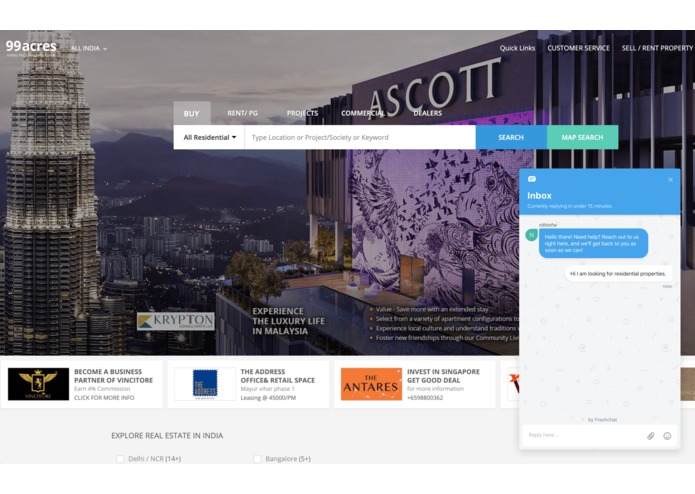
Task: Check the Delhi / NCR checkbox
Action: (x=120, y=459)
